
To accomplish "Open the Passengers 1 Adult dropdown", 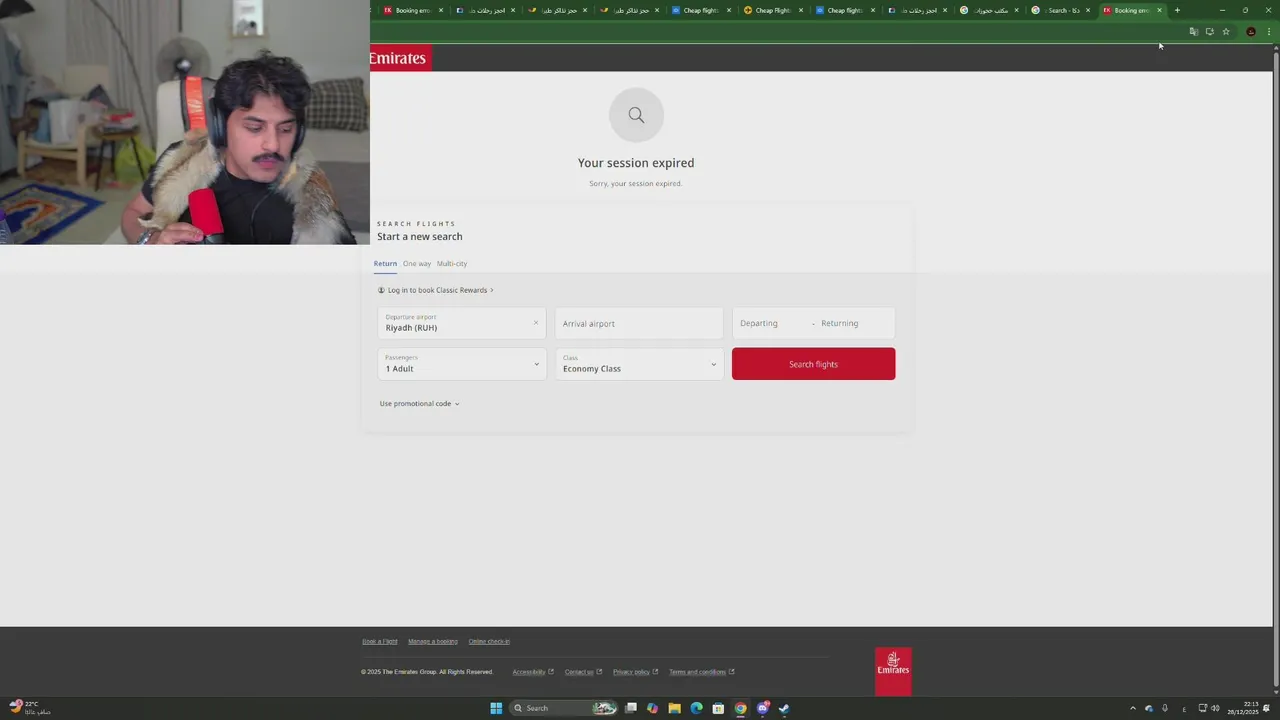I will [x=462, y=364].
